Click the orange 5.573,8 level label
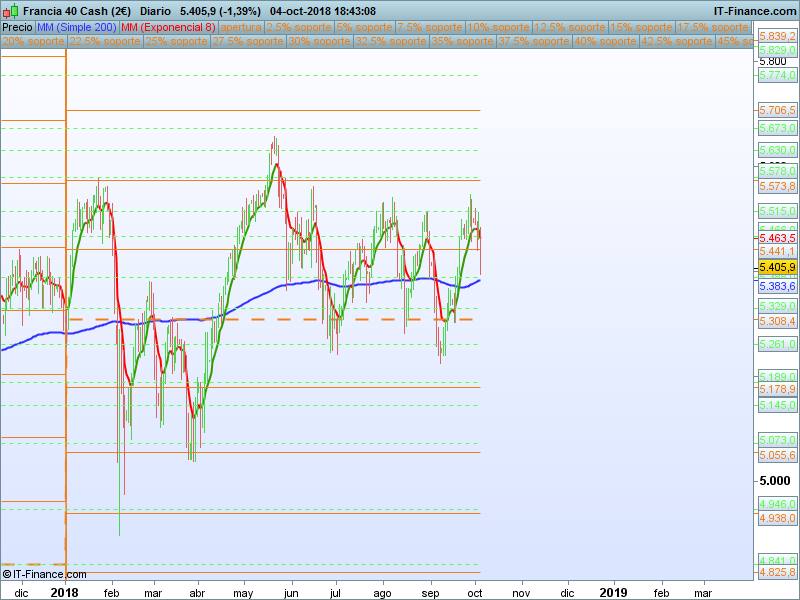Viewport: 800px width, 600px height. 777,186
